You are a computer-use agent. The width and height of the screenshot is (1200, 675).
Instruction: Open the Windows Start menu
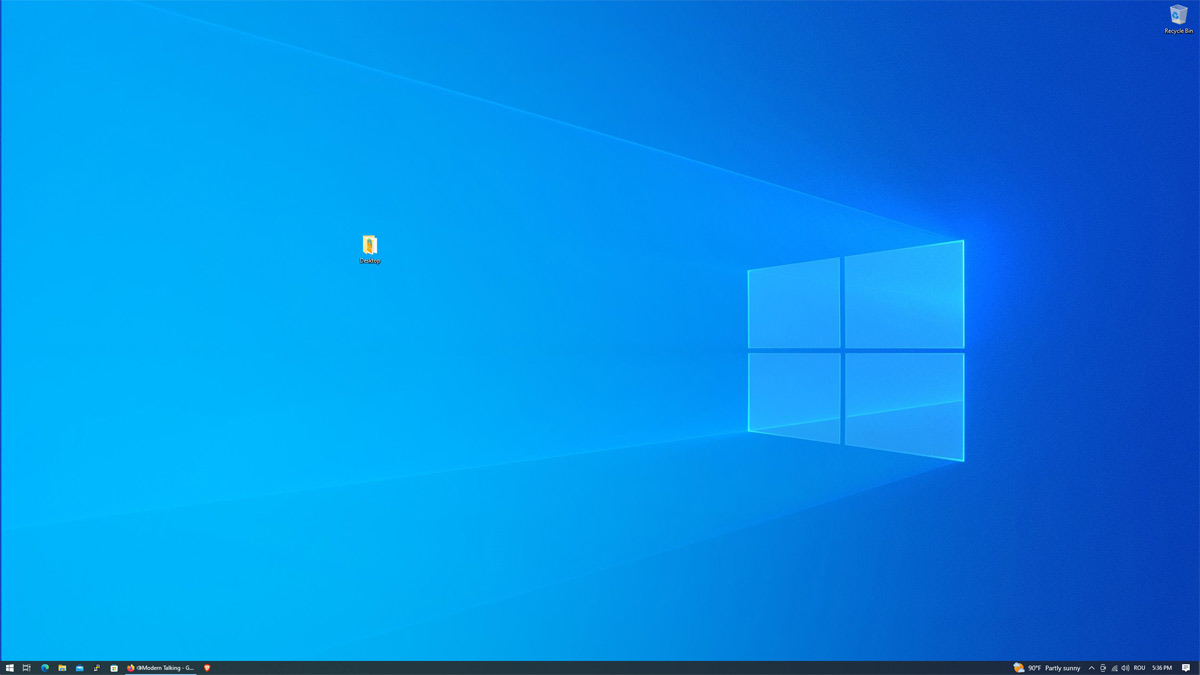coord(9,667)
